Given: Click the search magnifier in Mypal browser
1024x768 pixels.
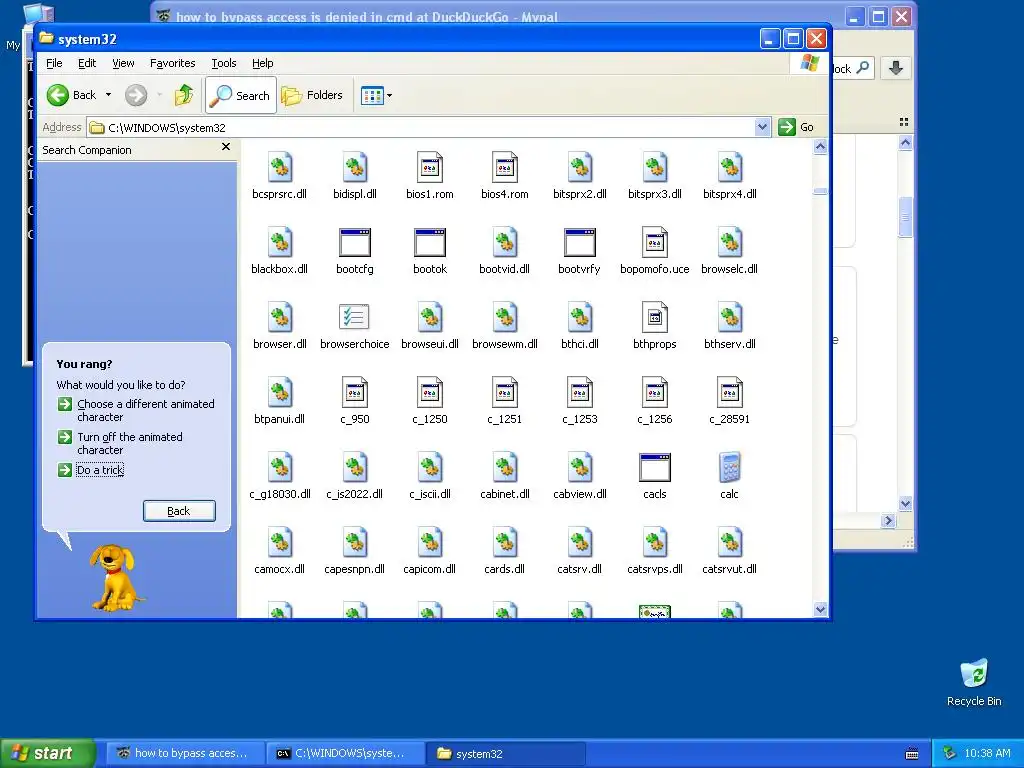Looking at the screenshot, I should pyautogui.click(x=863, y=67).
